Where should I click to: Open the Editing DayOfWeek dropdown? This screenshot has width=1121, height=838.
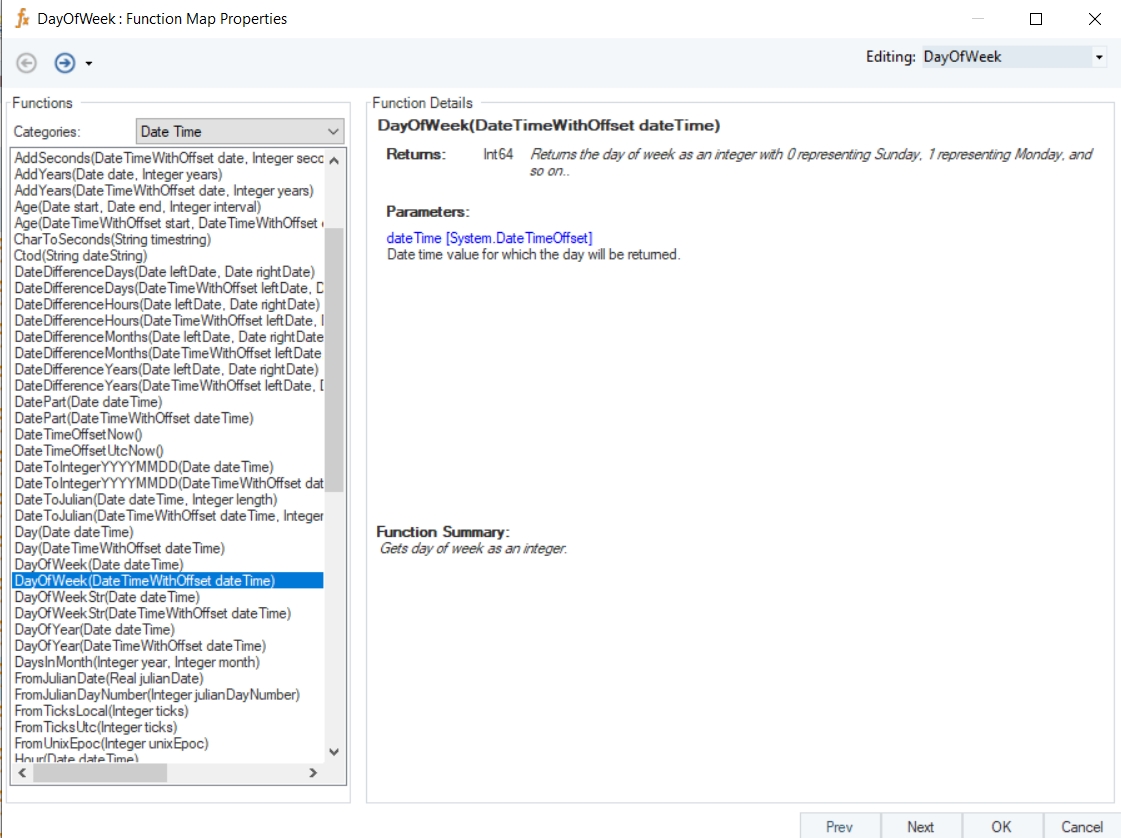(1099, 58)
